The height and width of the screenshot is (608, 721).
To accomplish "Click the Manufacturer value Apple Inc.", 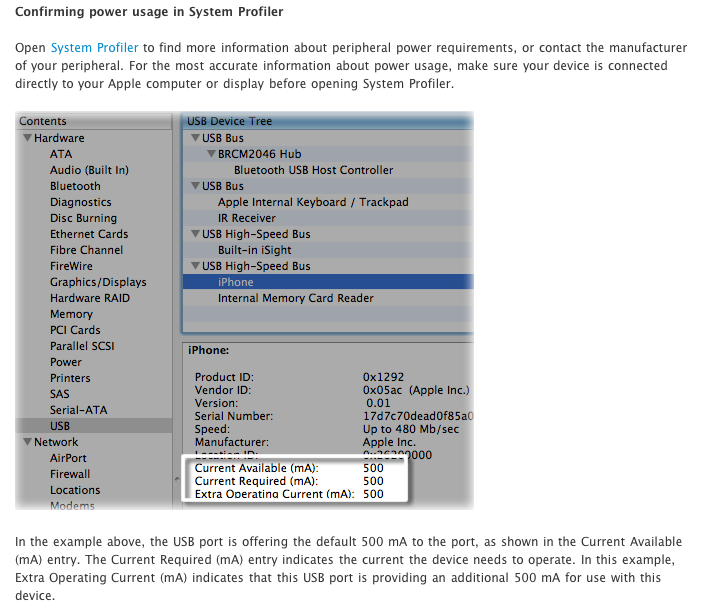I will click(x=389, y=442).
